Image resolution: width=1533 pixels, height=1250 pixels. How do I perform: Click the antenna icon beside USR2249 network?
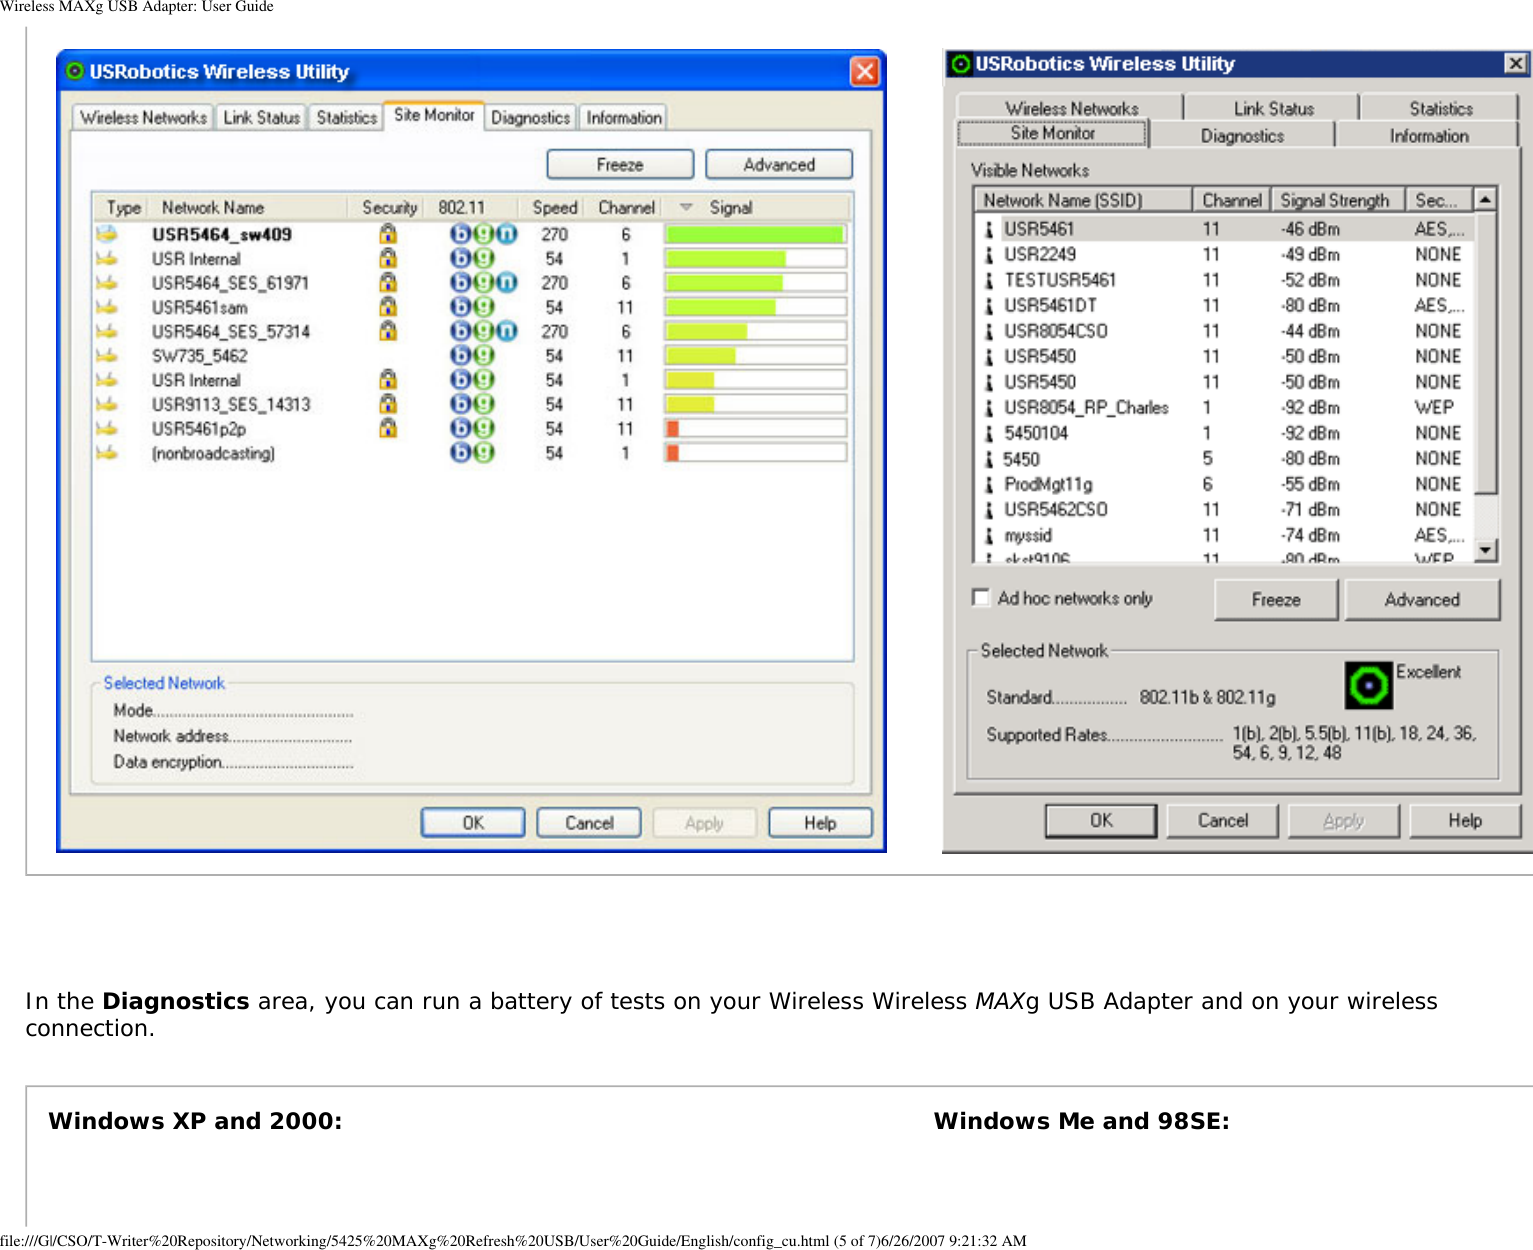(989, 255)
